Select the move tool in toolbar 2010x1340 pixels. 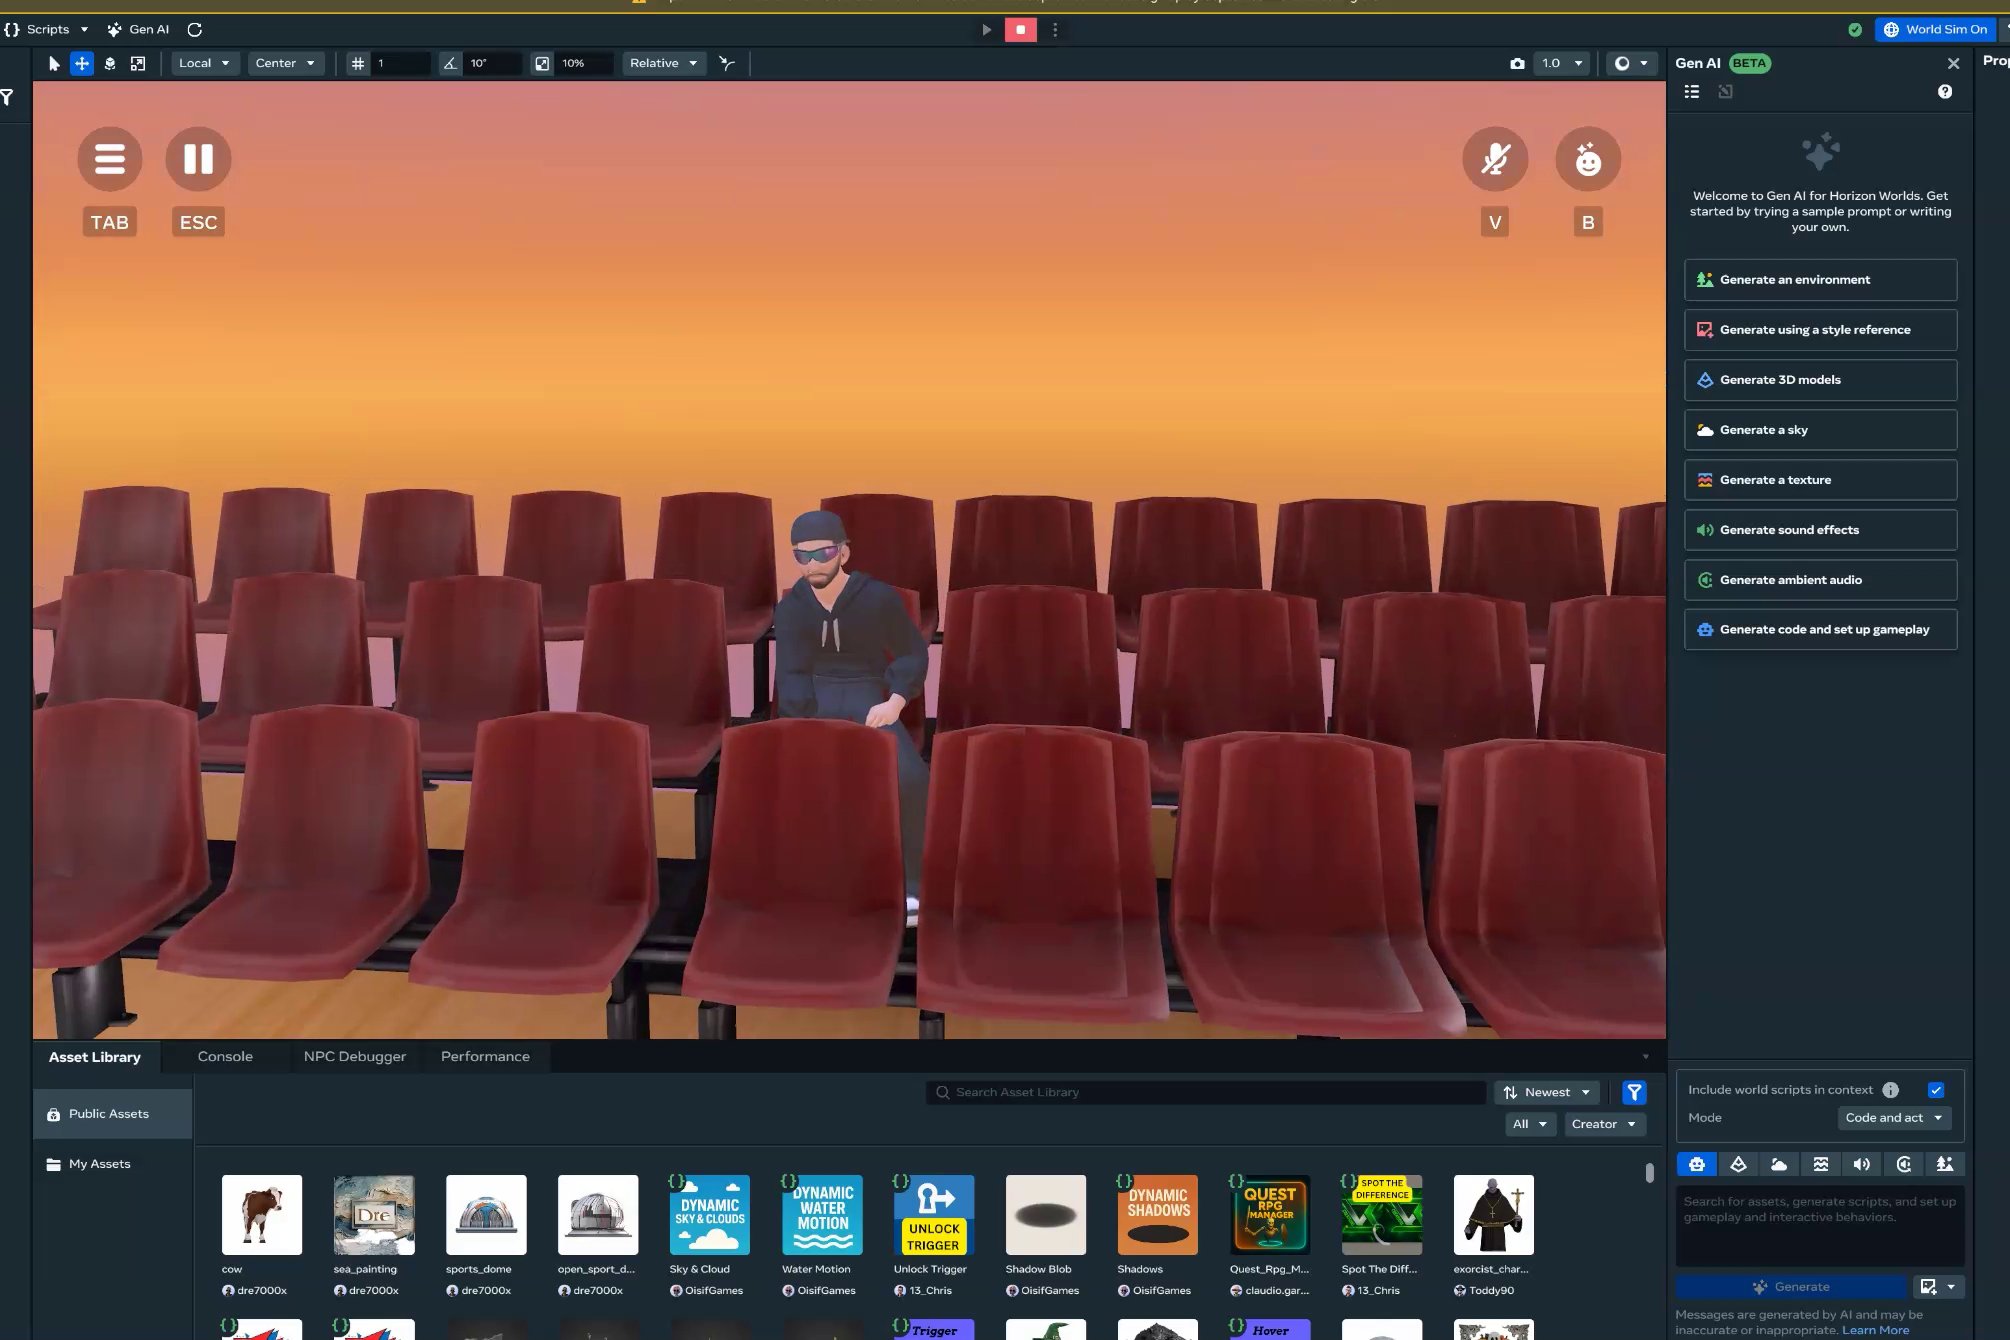pyautogui.click(x=82, y=63)
